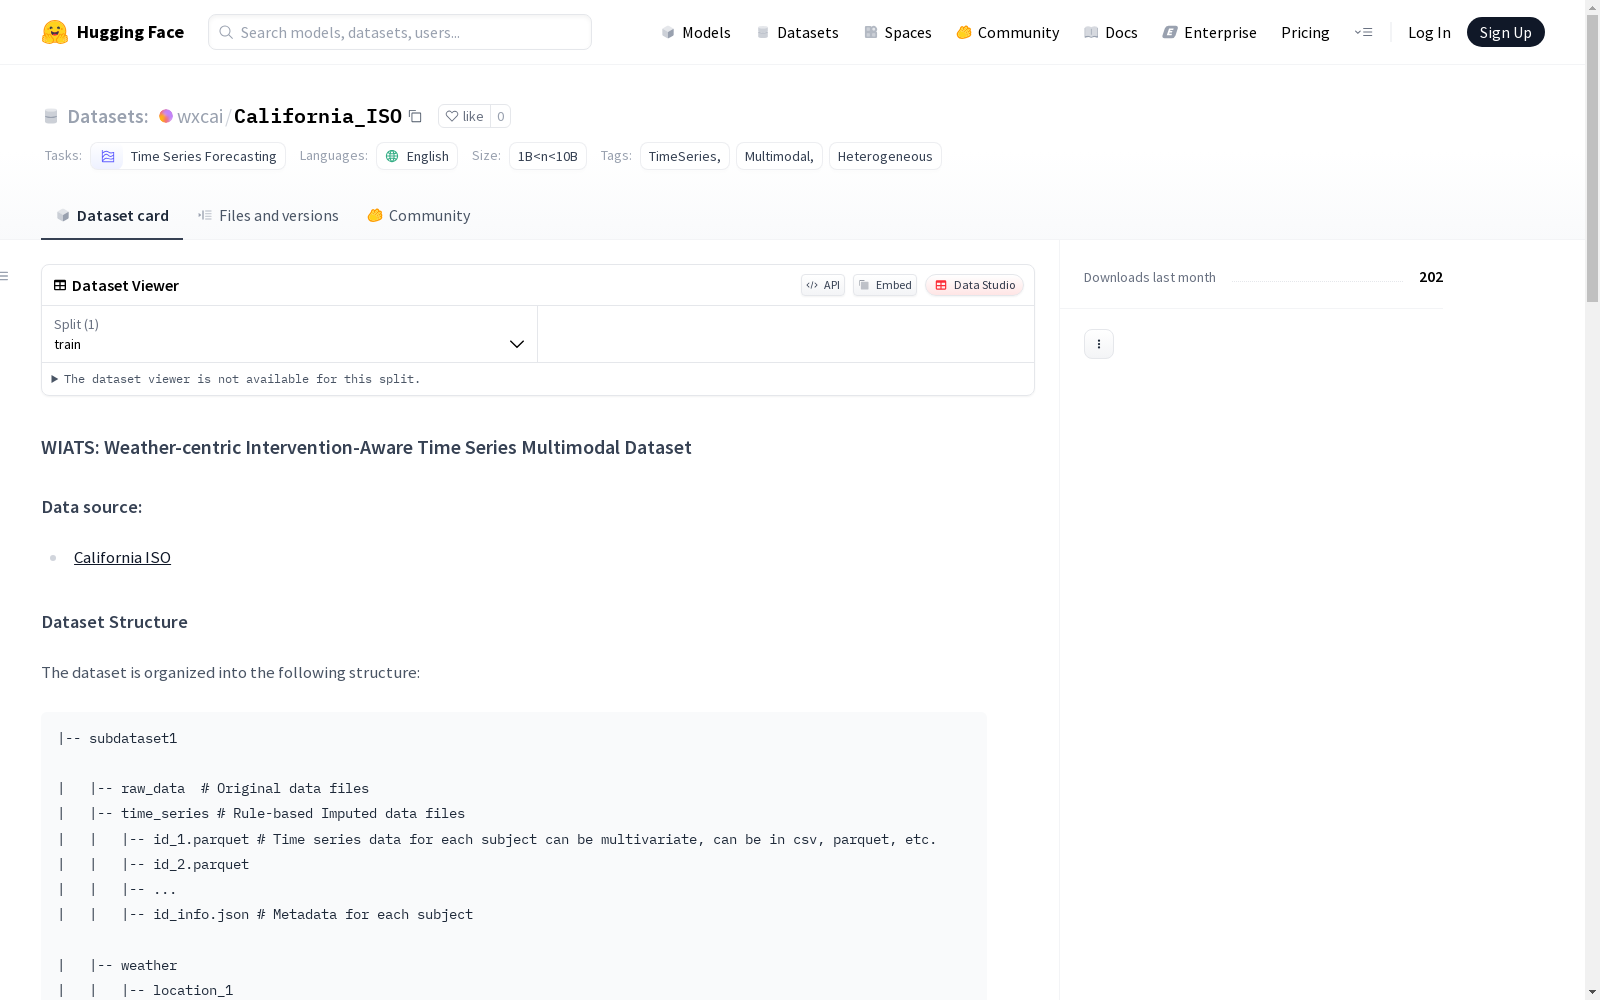
Task: Open Datasets page from top navigation
Action: (x=797, y=32)
